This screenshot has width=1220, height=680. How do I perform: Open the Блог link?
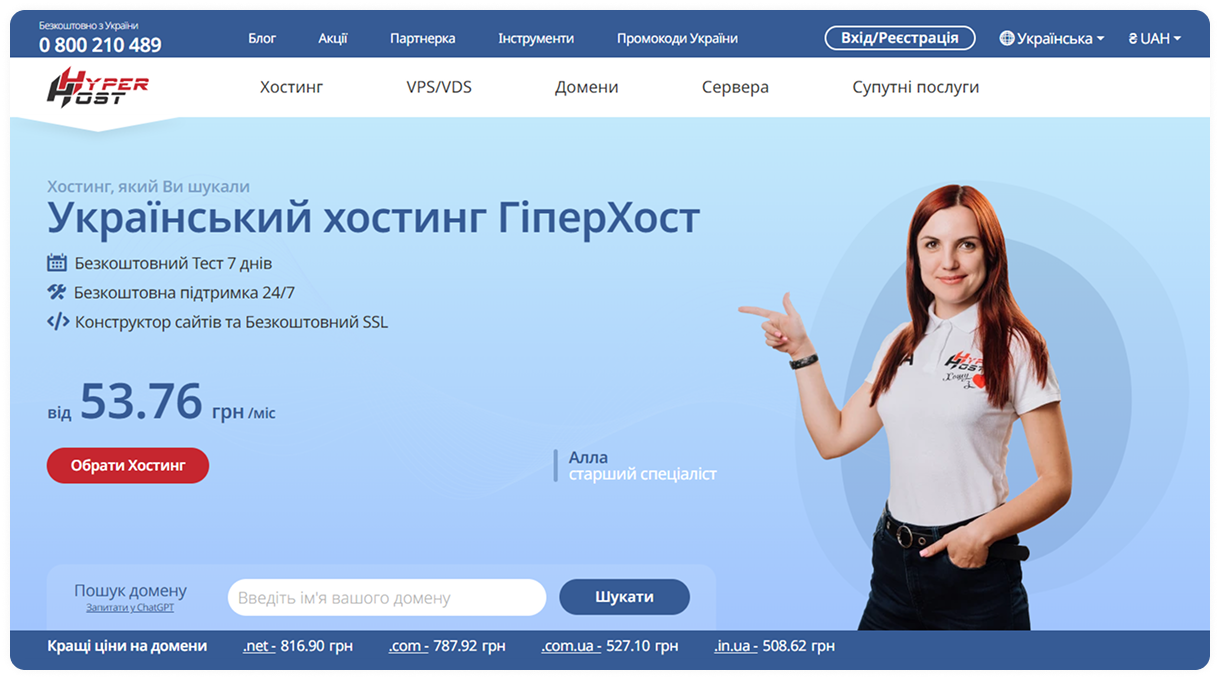(262, 38)
